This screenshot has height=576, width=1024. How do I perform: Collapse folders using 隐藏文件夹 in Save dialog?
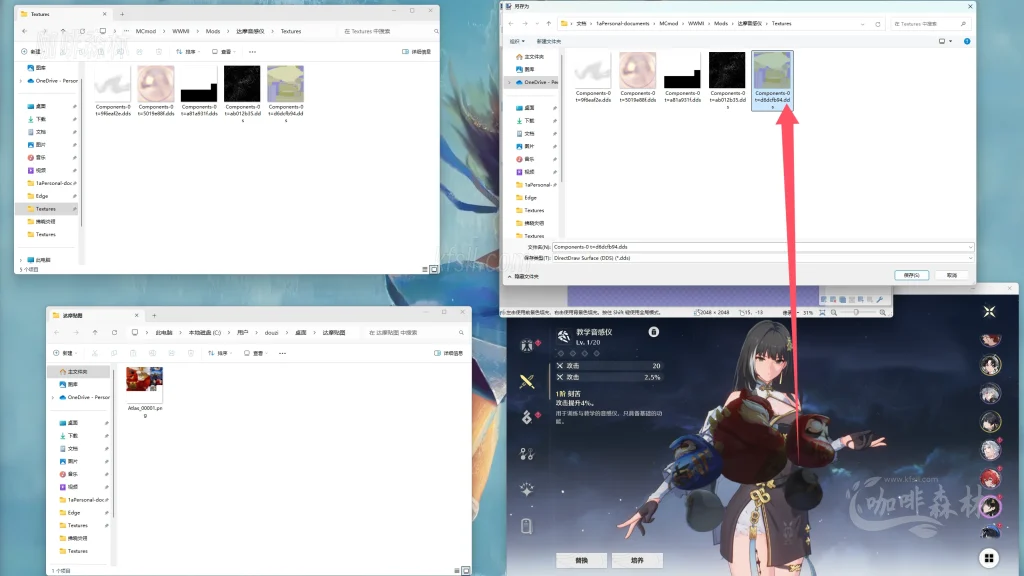pos(526,276)
